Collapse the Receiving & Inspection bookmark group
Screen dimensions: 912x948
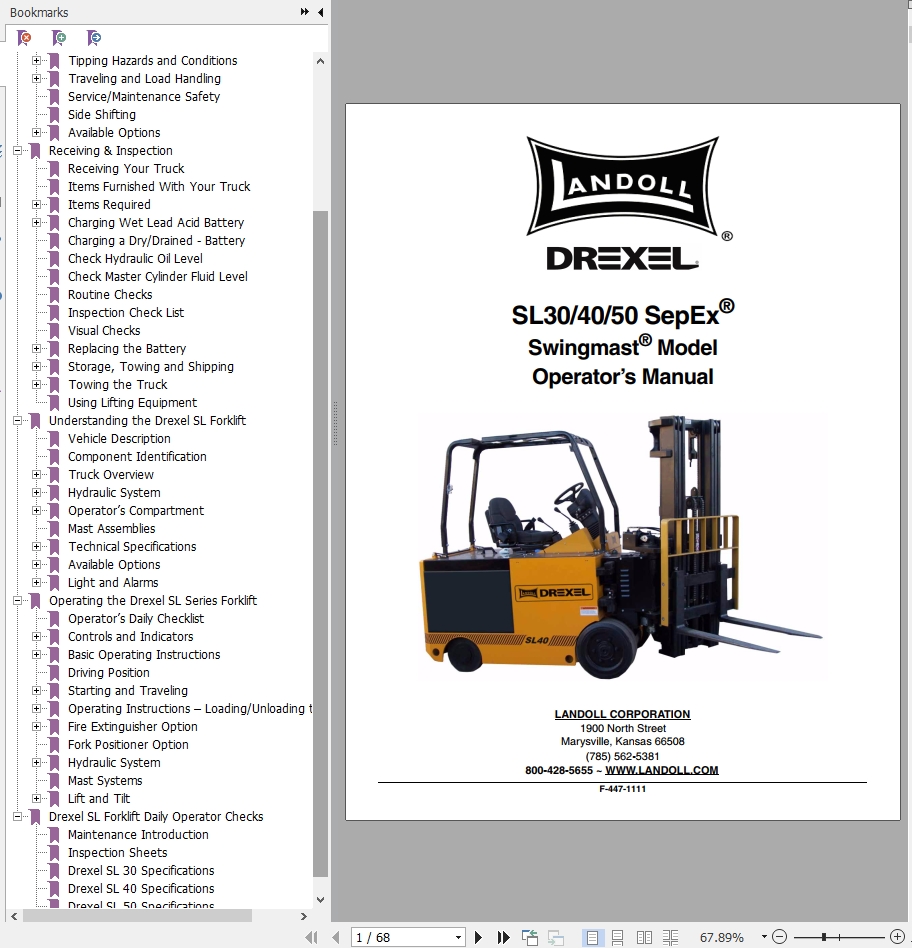[x=18, y=151]
